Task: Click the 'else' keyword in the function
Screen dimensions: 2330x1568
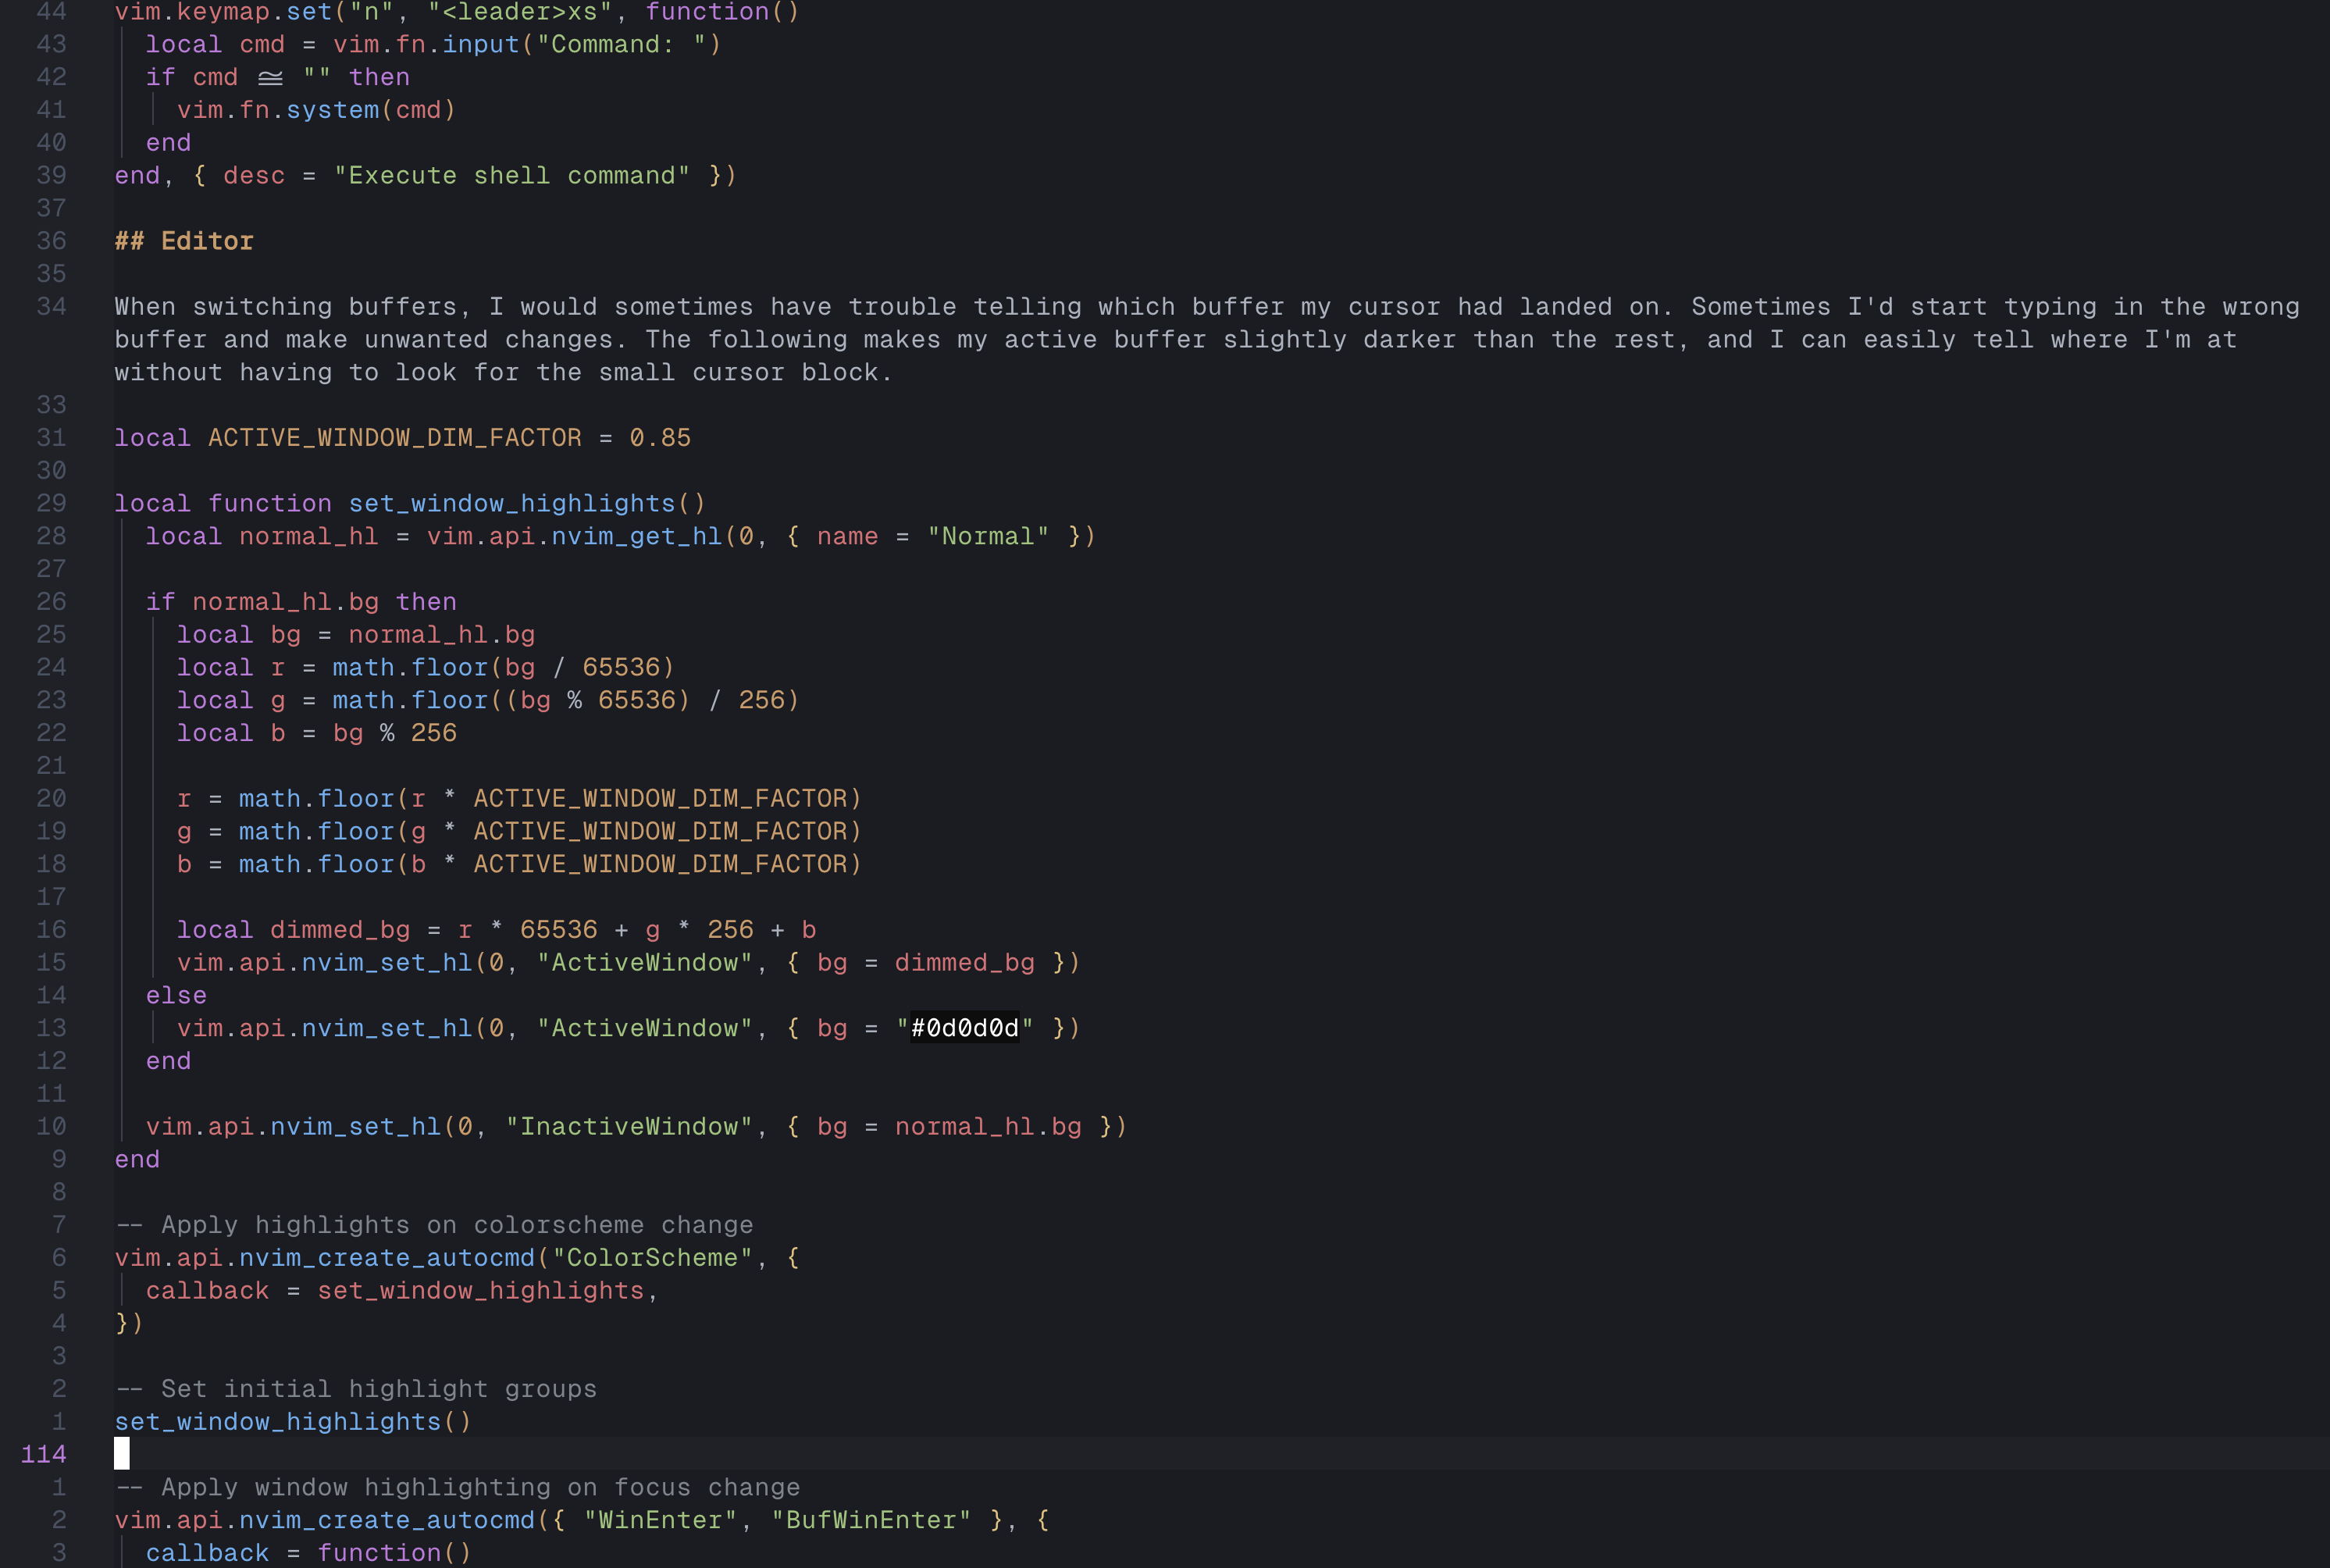Action: pos(176,996)
